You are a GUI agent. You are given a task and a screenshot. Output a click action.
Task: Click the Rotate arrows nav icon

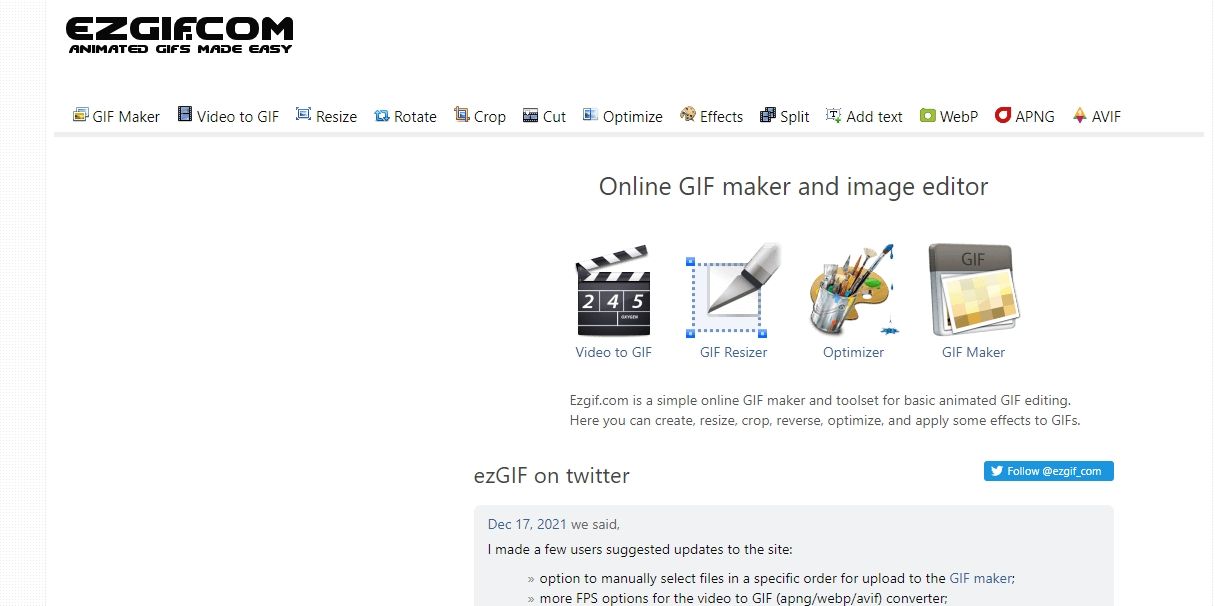tap(382, 116)
